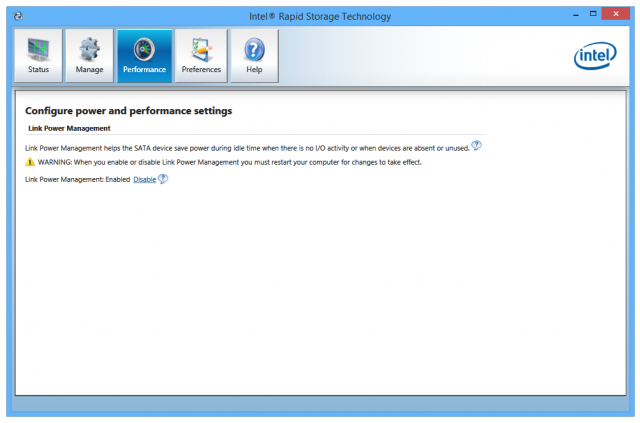The height and width of the screenshot is (423, 640).
Task: Click 'Link Power Management: Enabled' status text
Action: point(78,180)
